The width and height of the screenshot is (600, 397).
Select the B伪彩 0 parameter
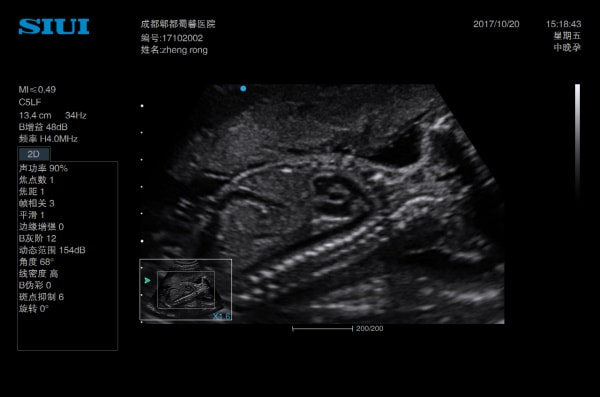35,285
